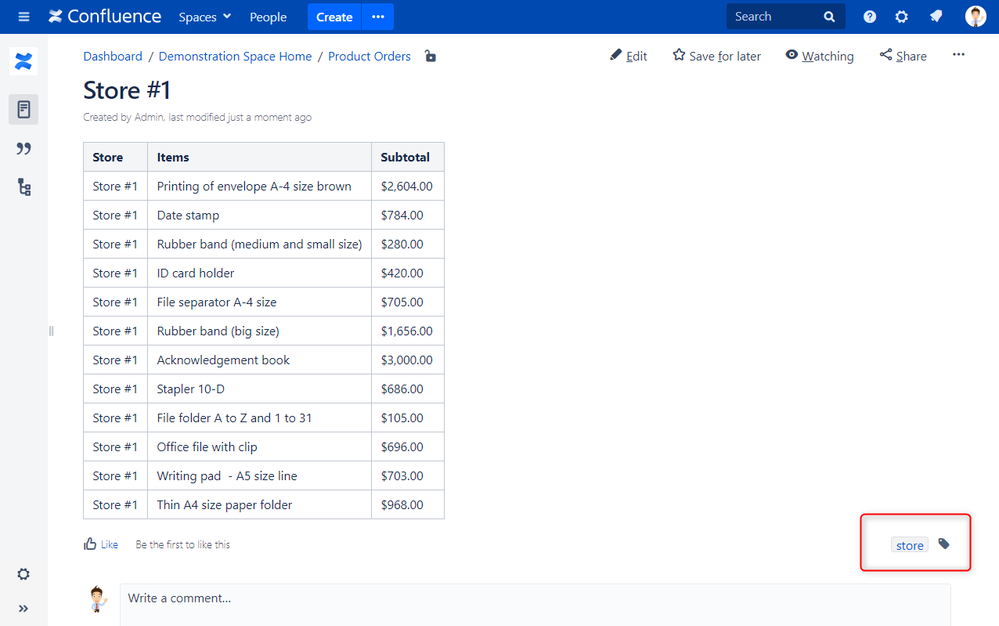Click the magnifier search icon
Image resolution: width=999 pixels, height=626 pixels.
click(x=829, y=17)
